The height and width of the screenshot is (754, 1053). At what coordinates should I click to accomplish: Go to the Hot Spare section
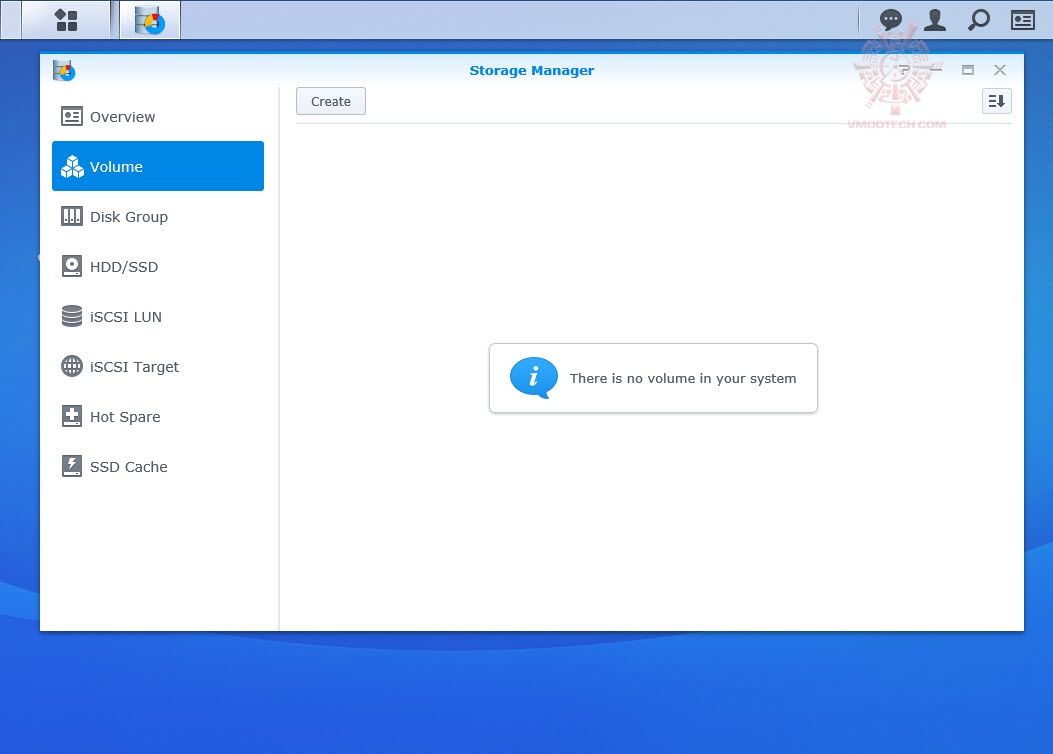point(158,417)
